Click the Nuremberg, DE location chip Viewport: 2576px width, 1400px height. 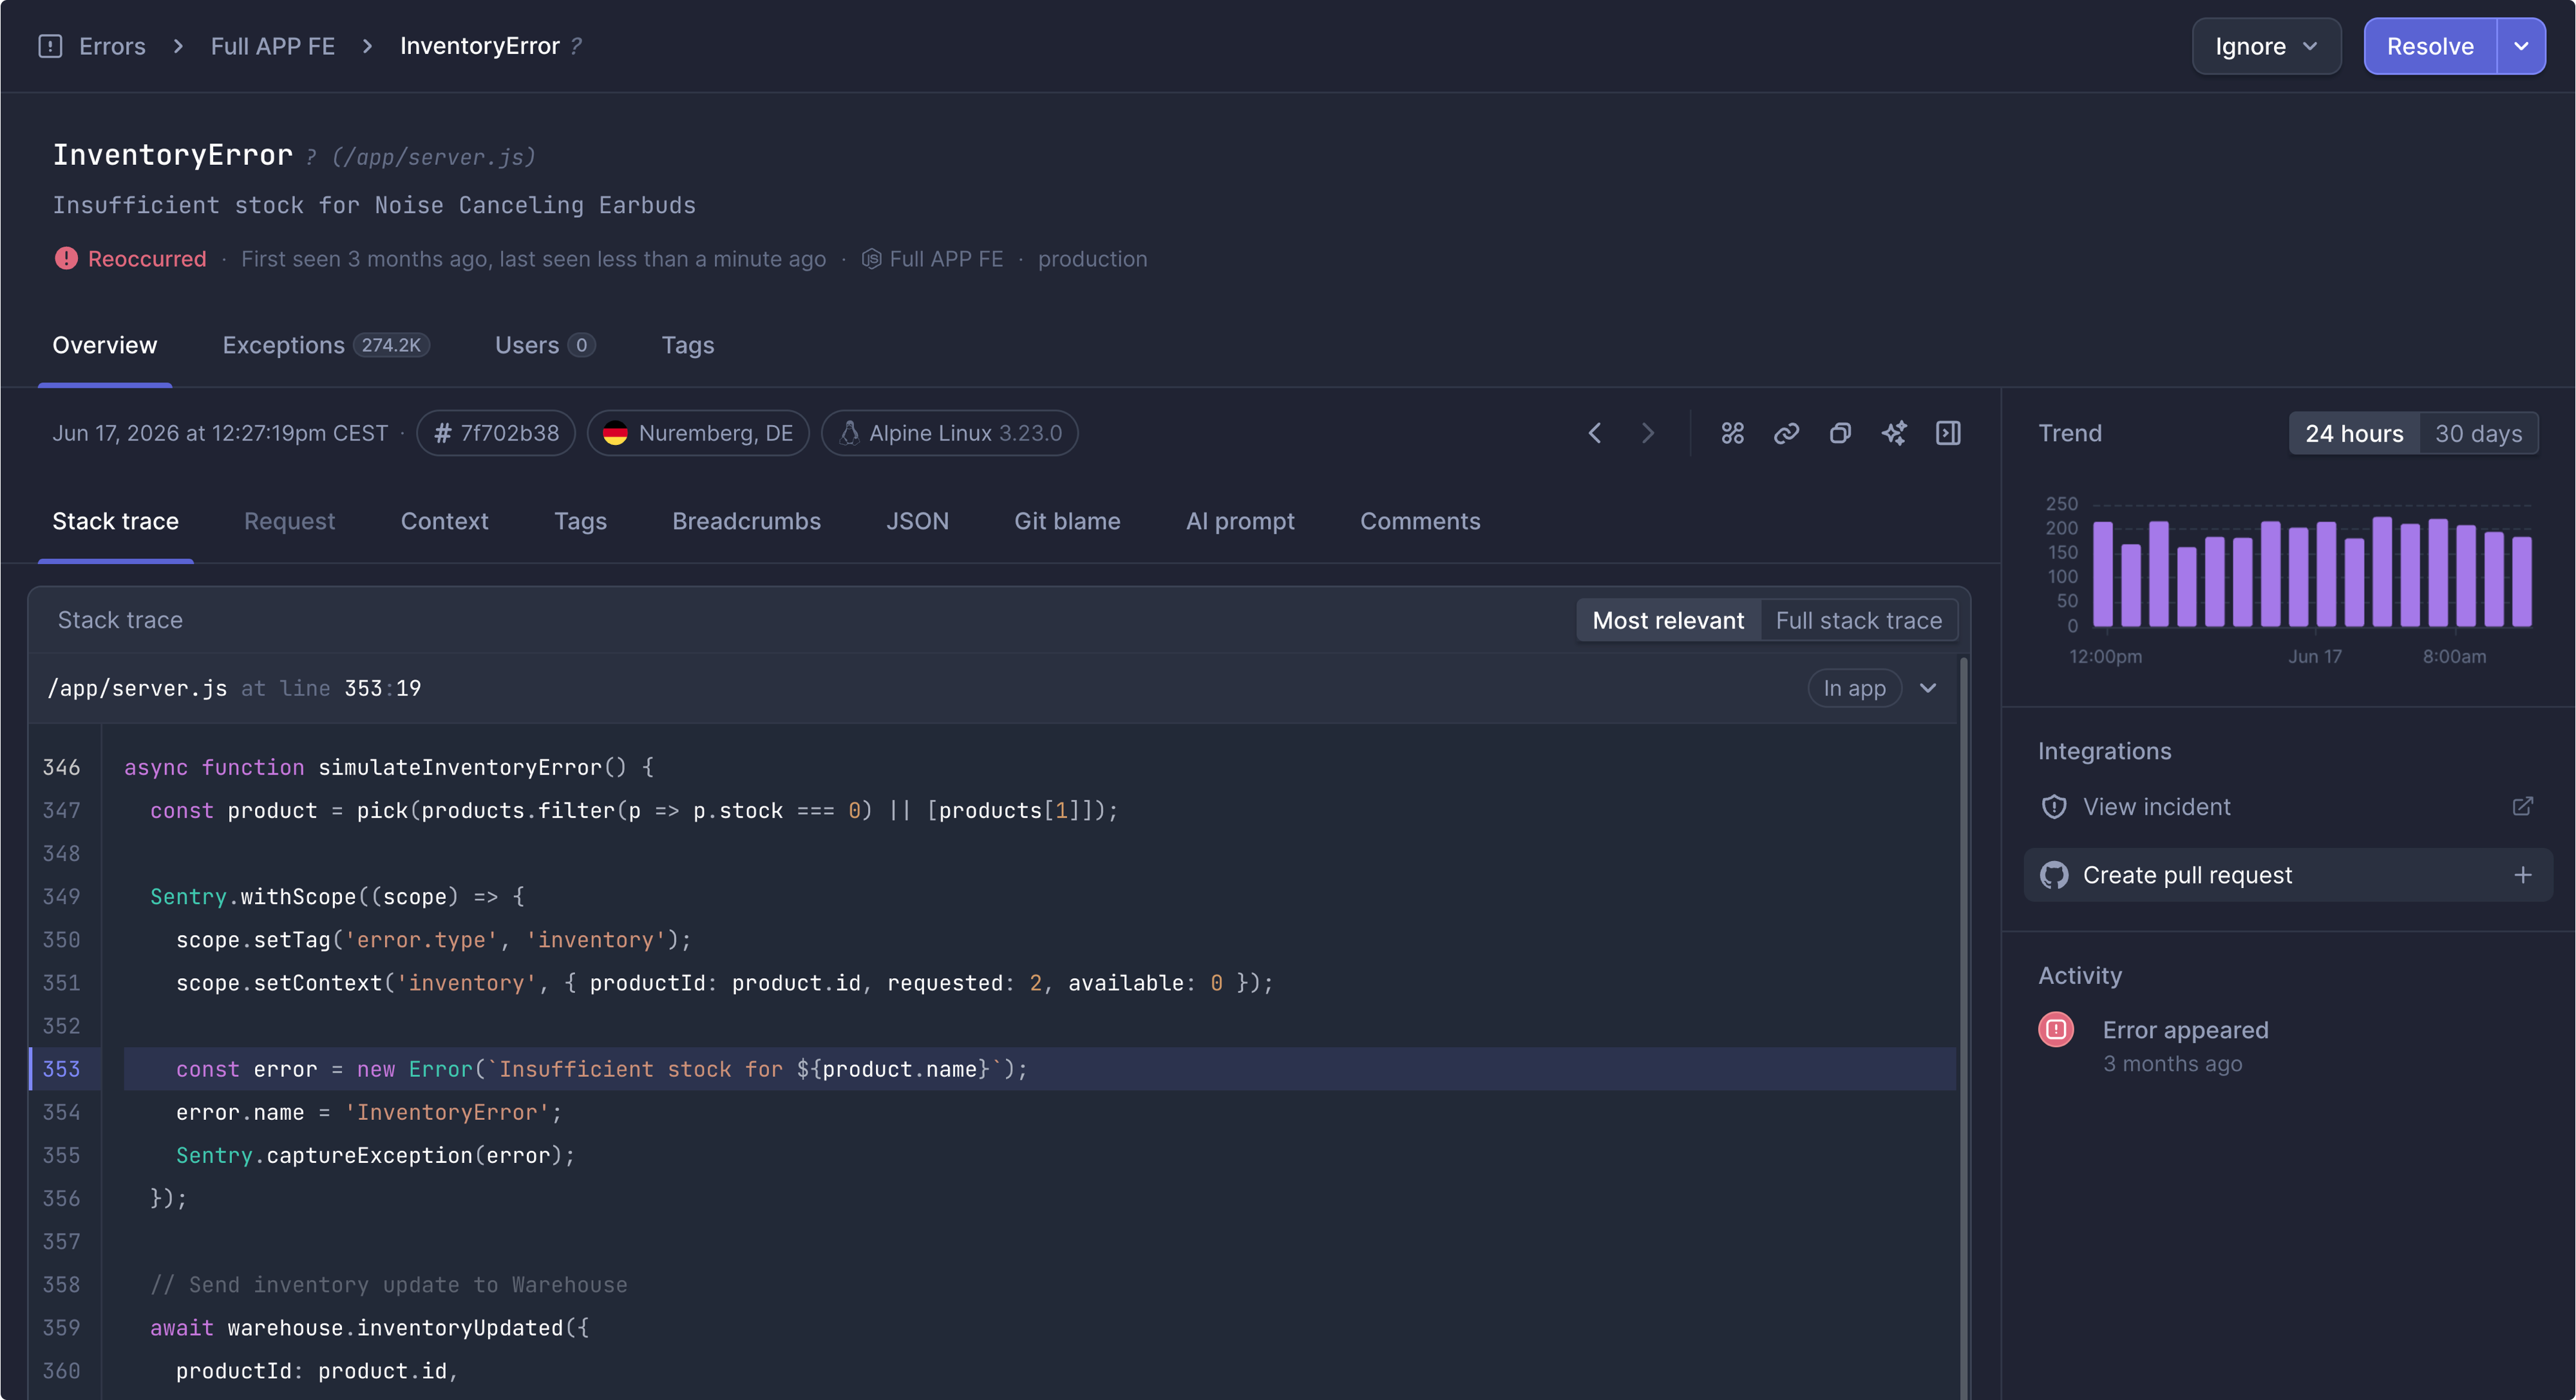click(698, 433)
